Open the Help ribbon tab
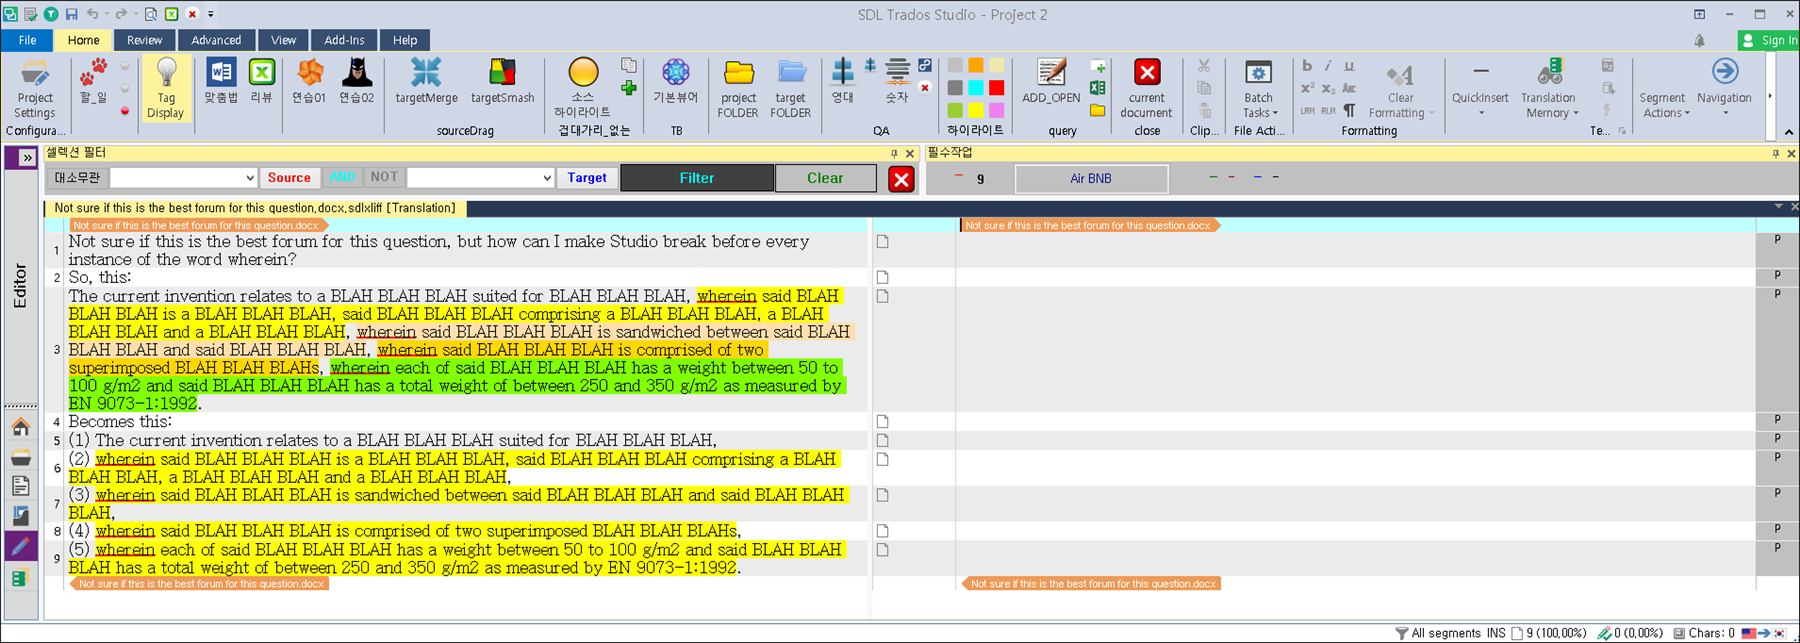Image resolution: width=1800 pixels, height=643 pixels. [x=405, y=40]
